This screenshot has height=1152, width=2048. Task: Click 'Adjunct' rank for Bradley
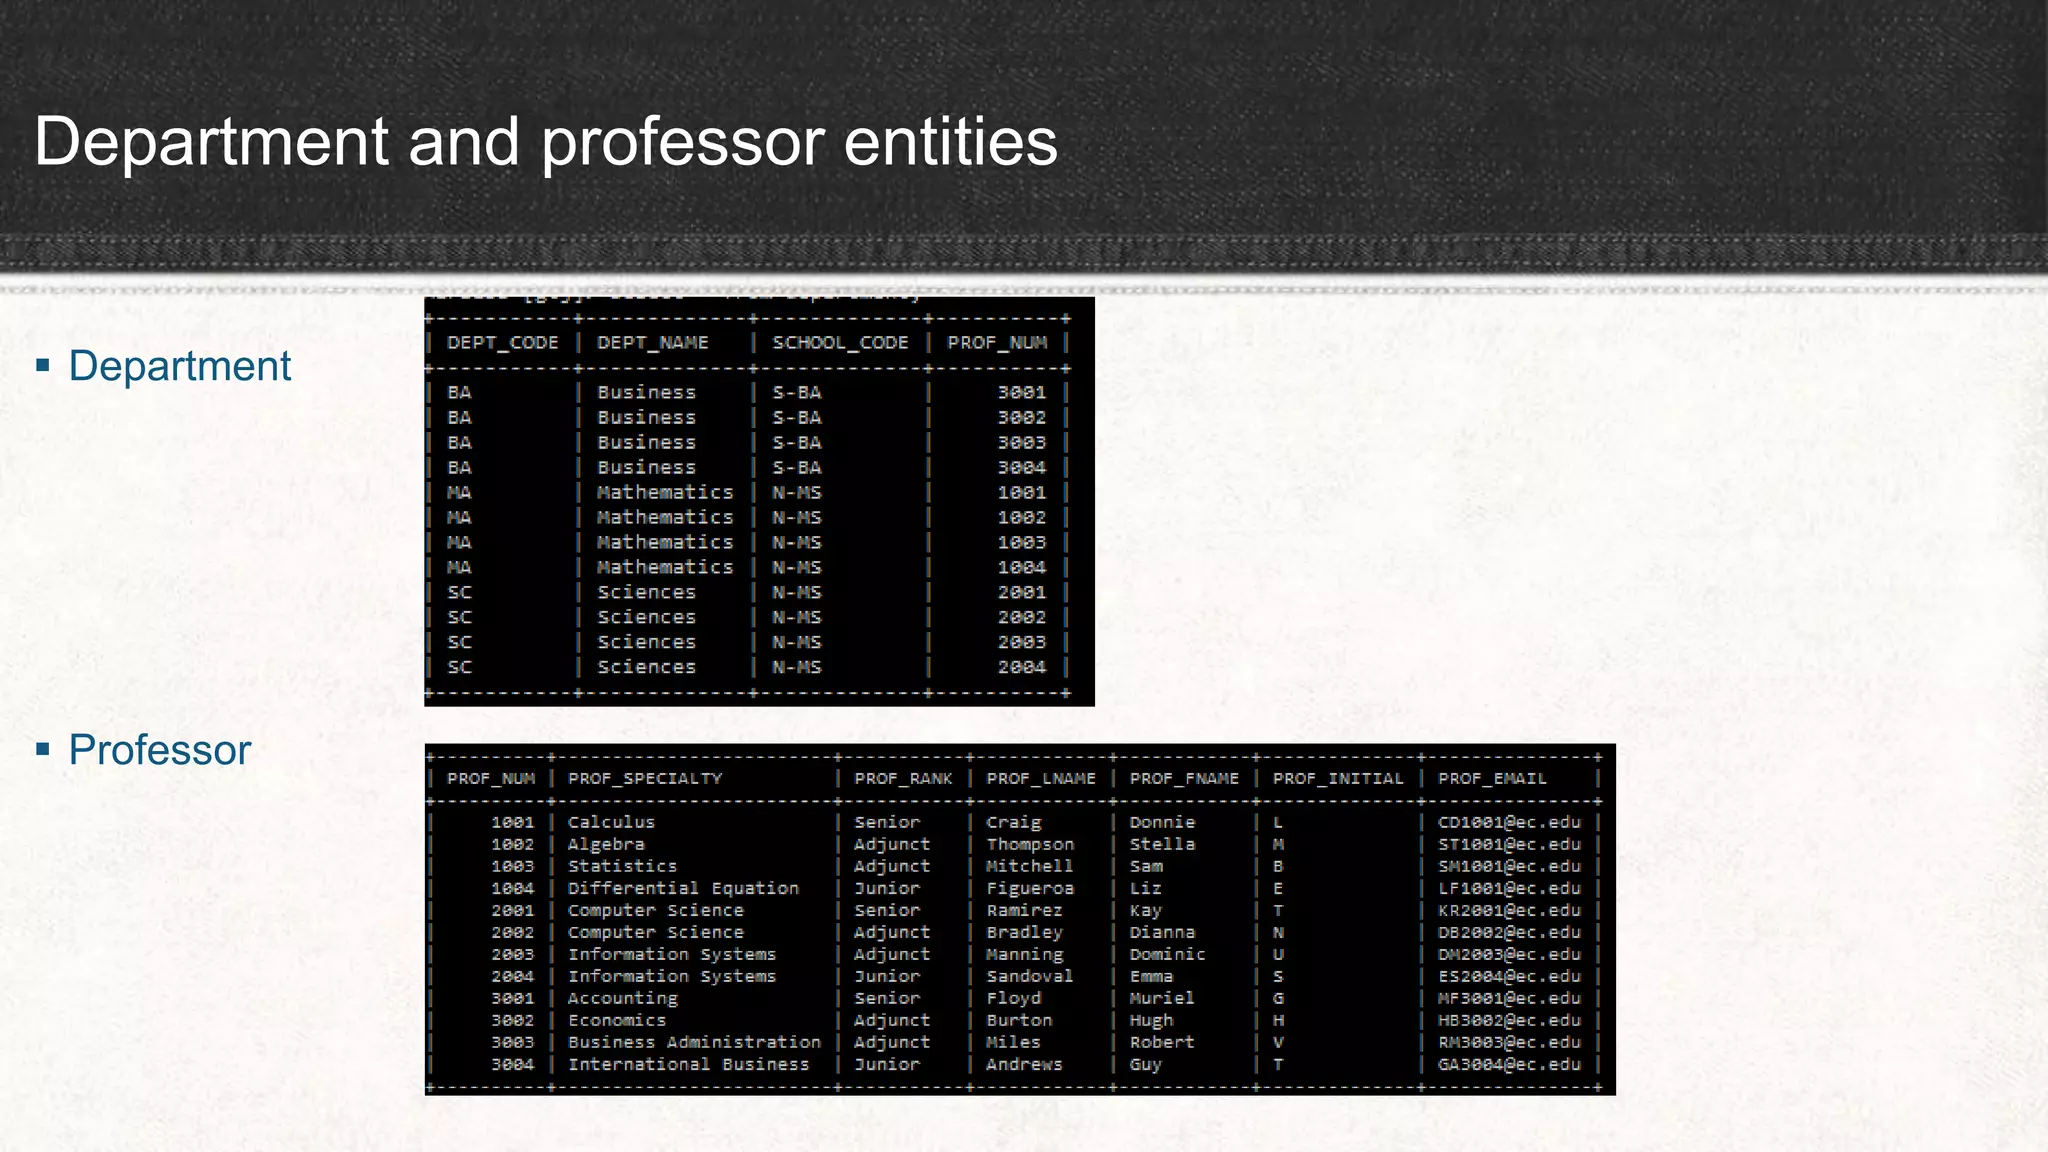[x=892, y=932]
